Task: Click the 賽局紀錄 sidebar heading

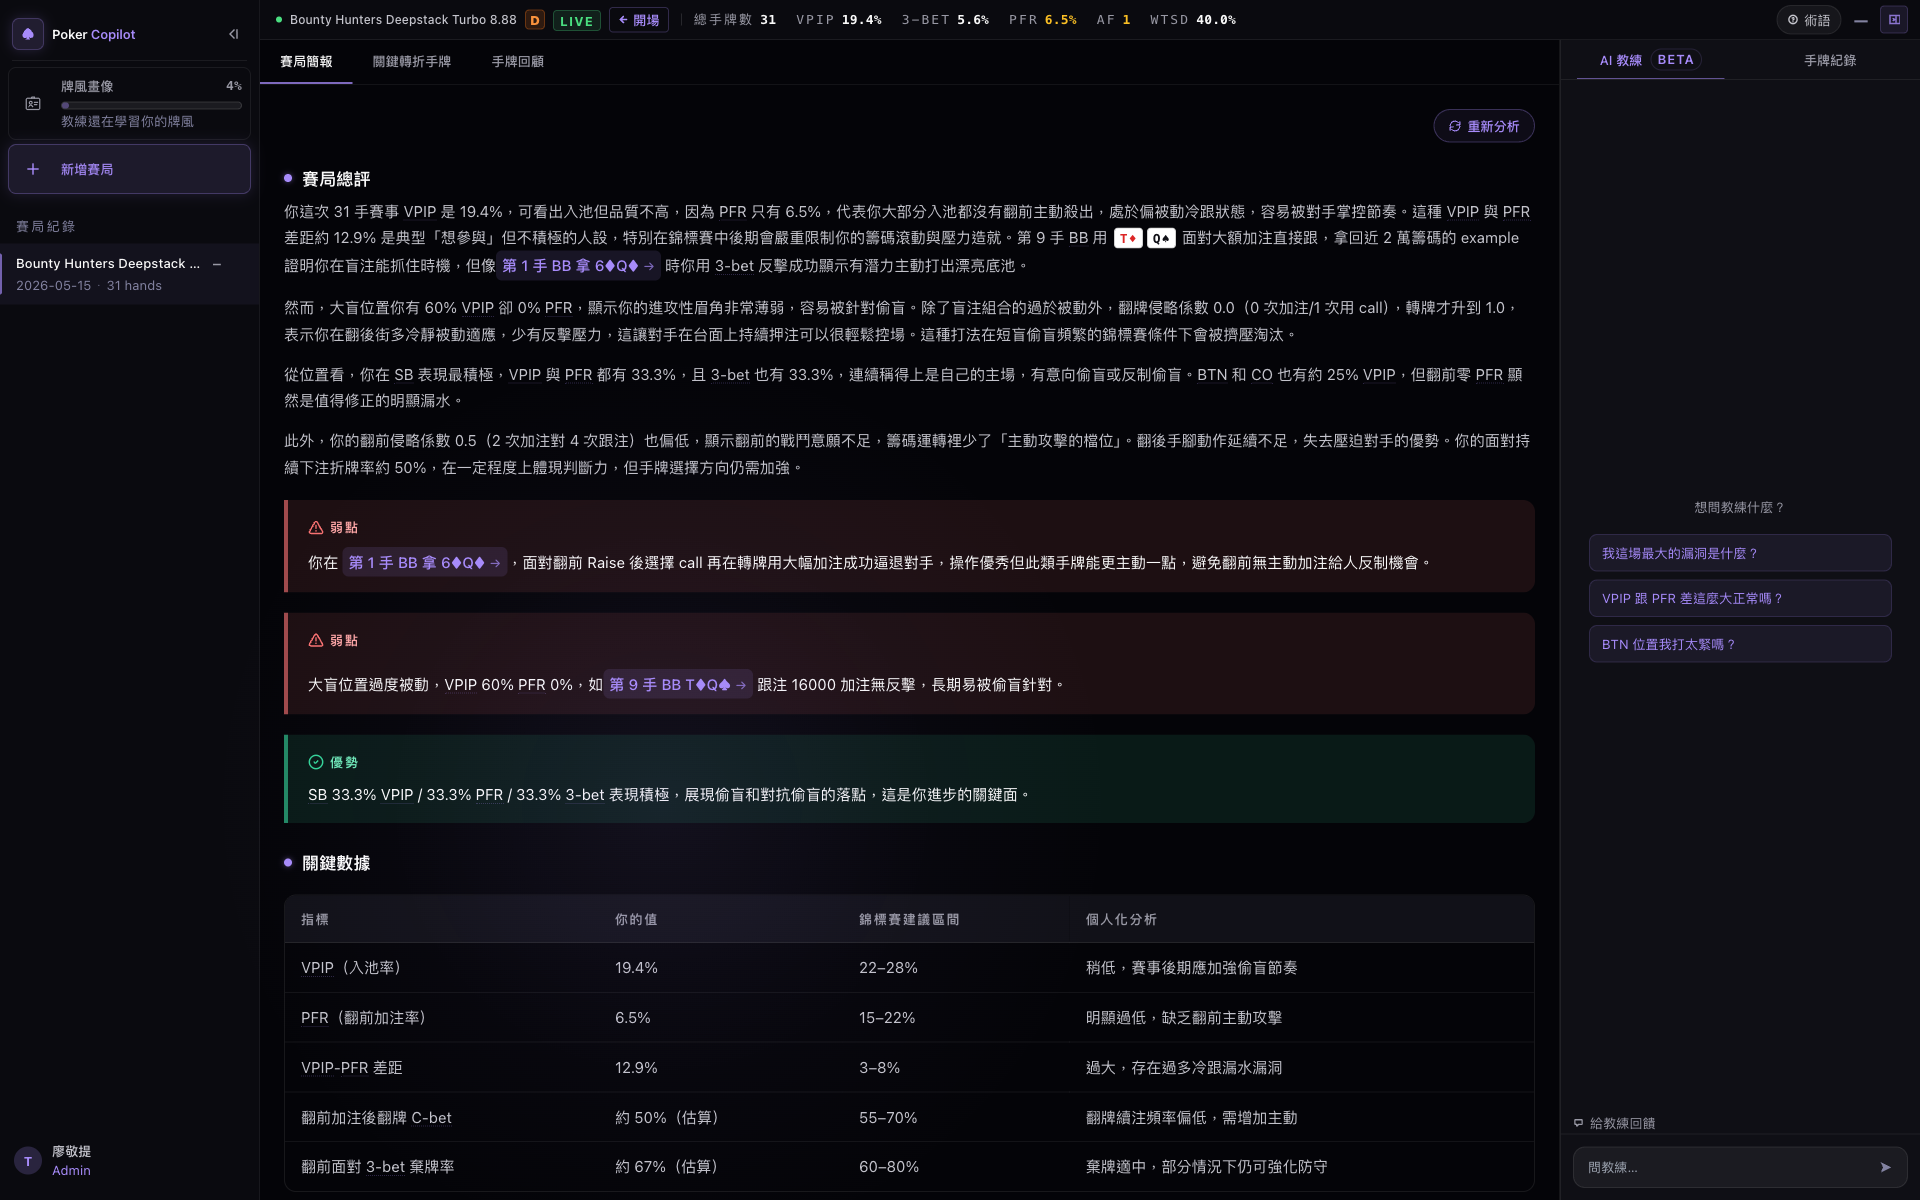Action: point(45,226)
